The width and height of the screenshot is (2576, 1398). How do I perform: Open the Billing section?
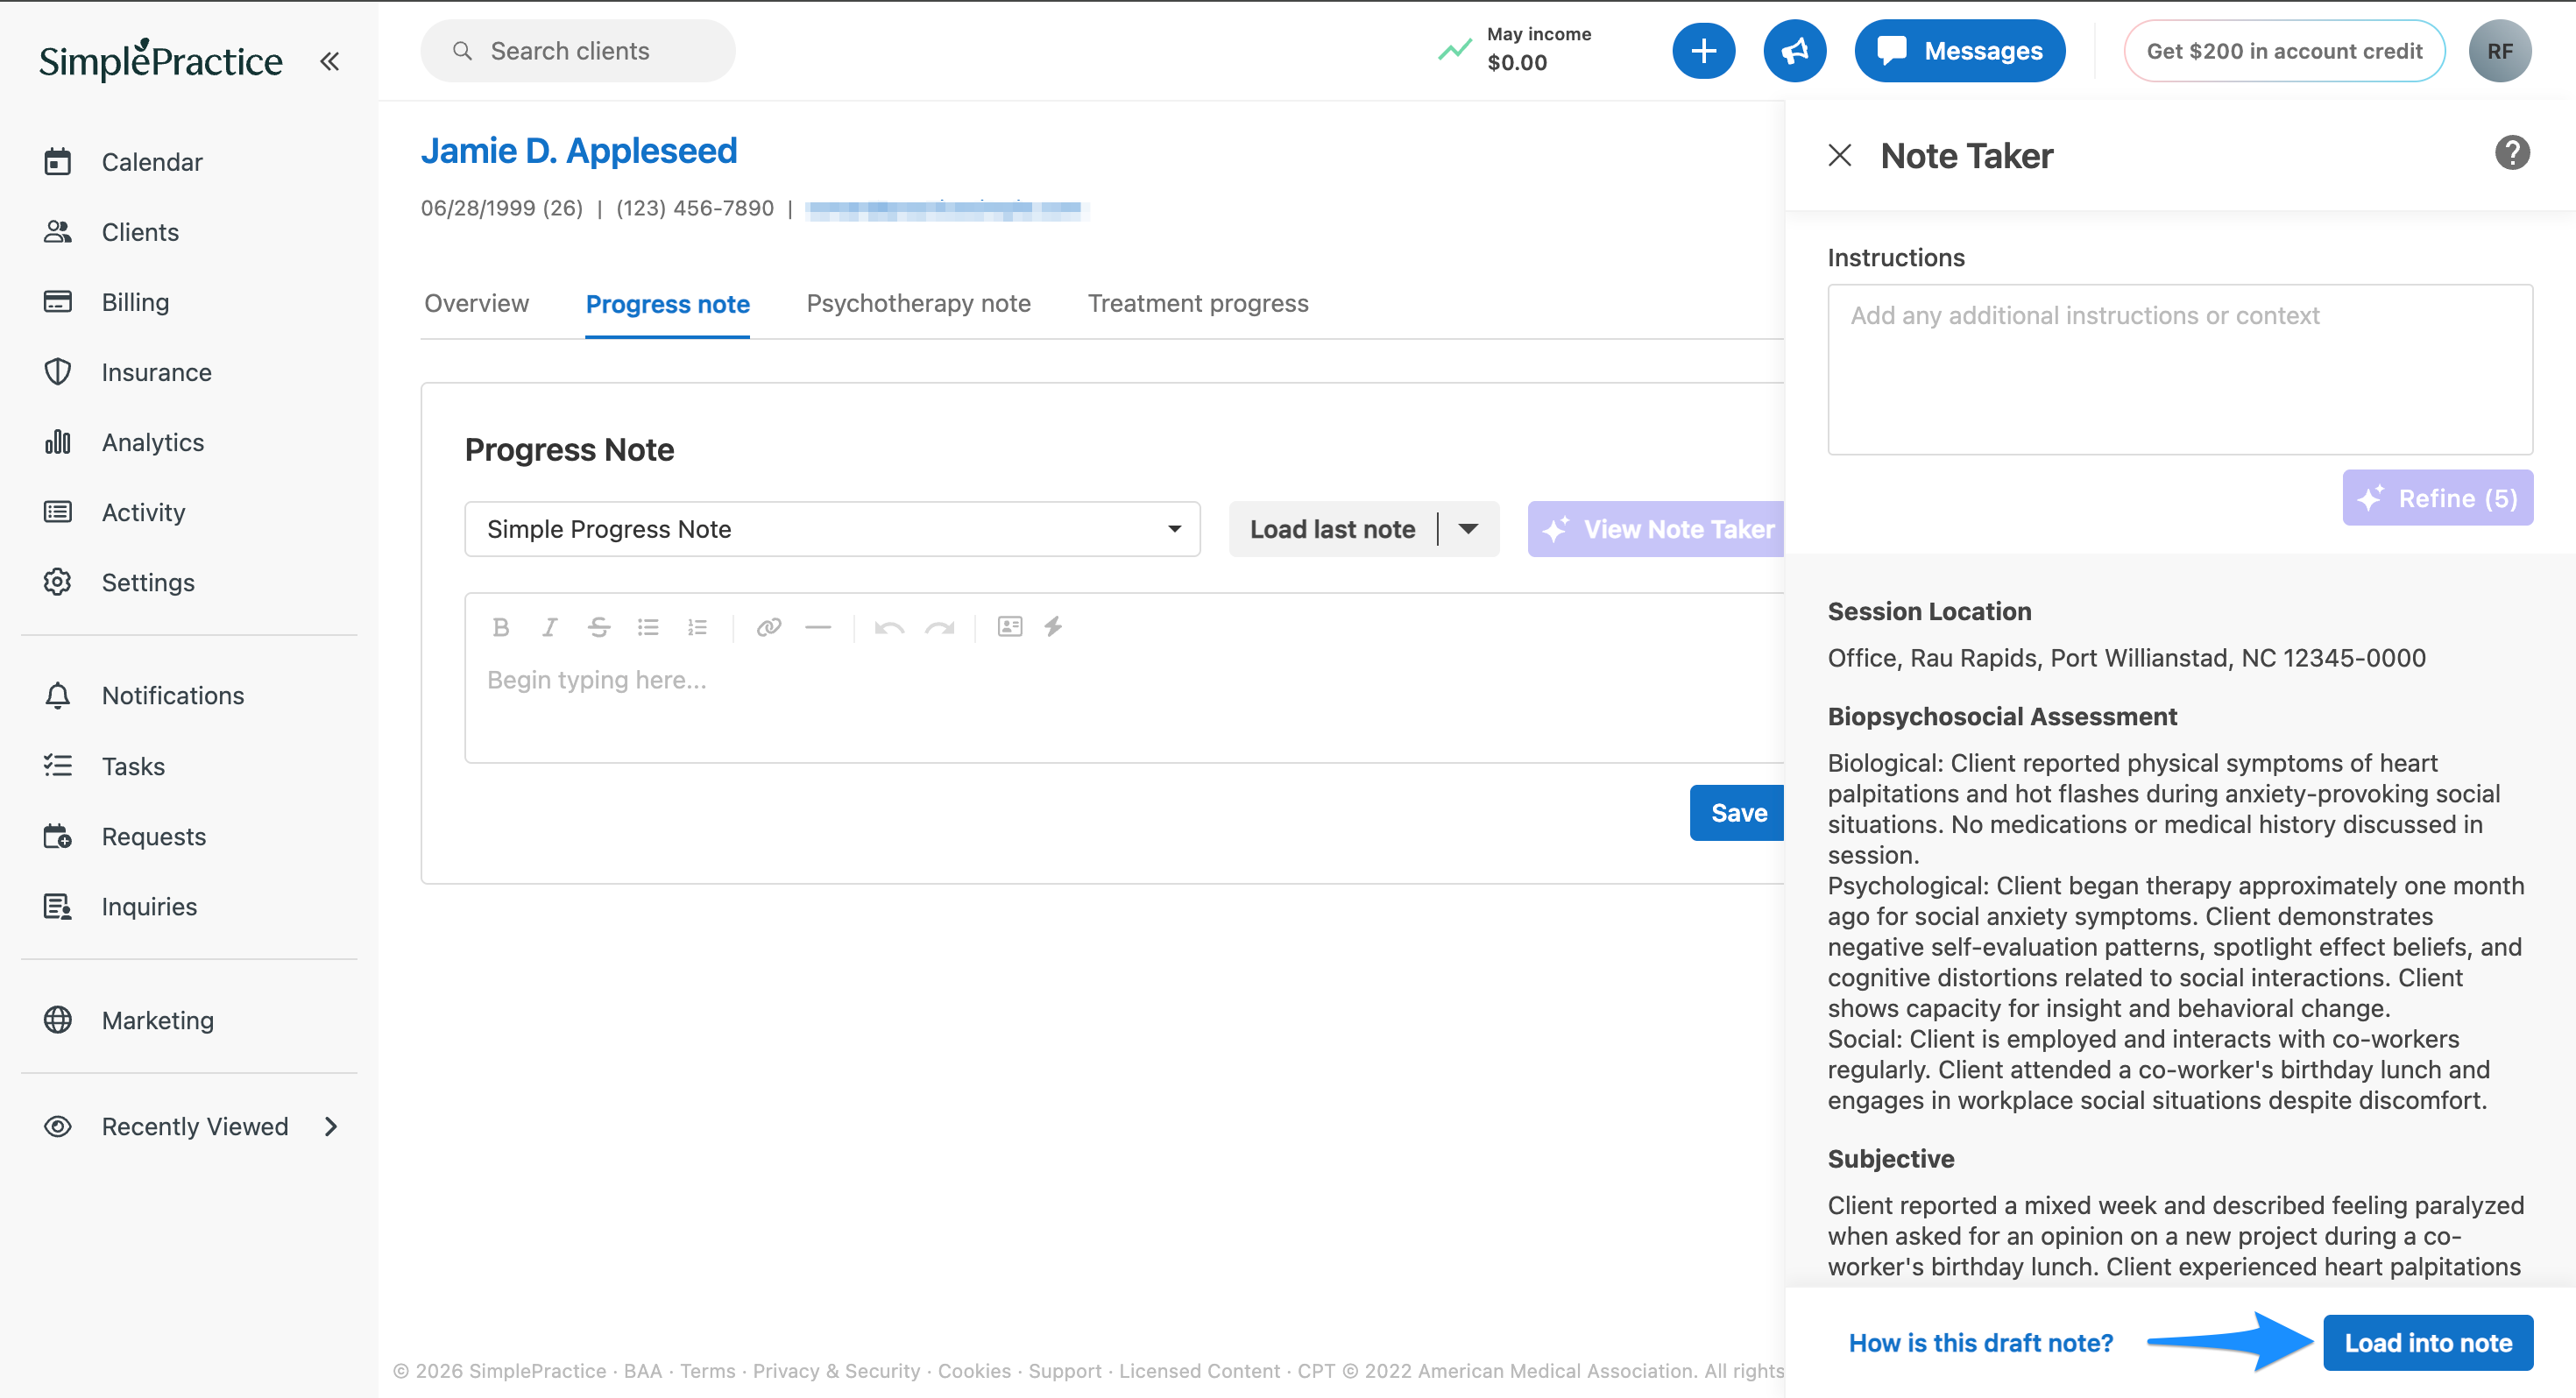pos(135,302)
